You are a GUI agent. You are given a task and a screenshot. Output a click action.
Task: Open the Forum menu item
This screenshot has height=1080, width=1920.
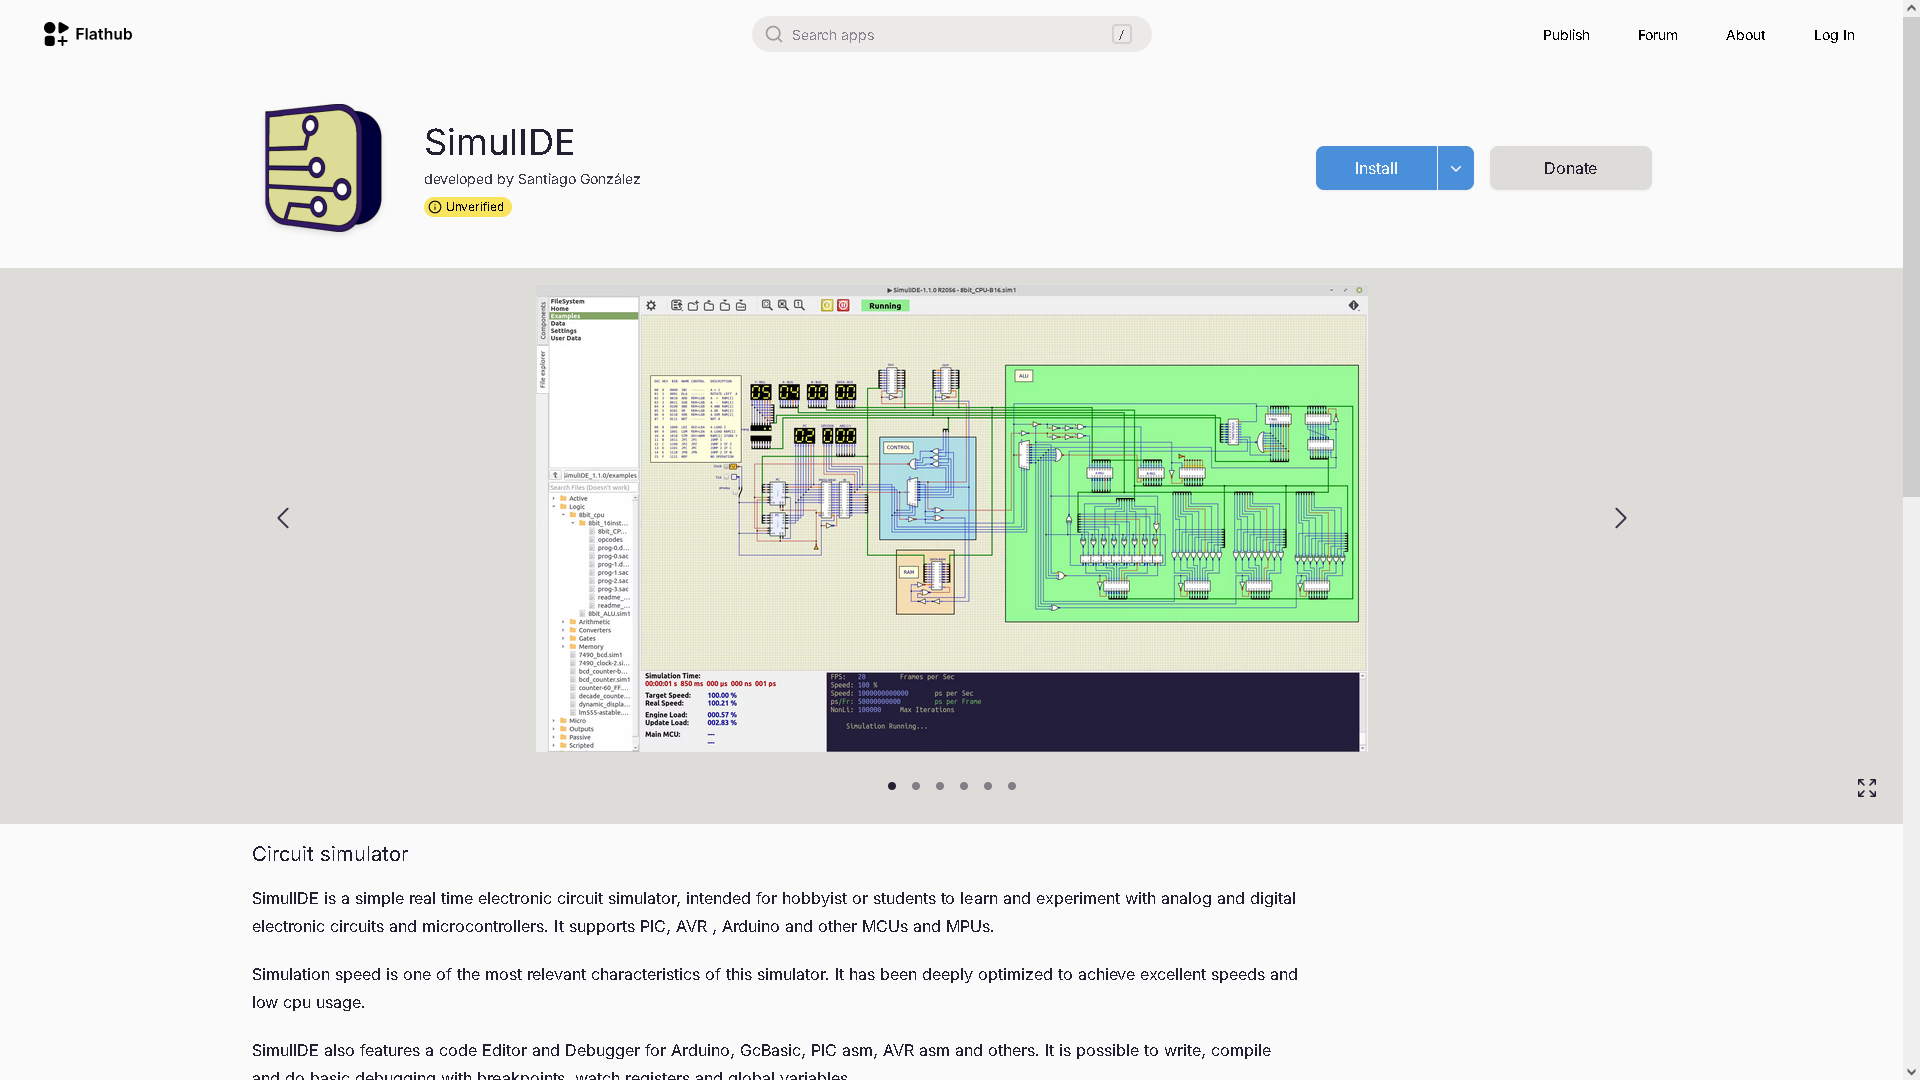[1657, 35]
